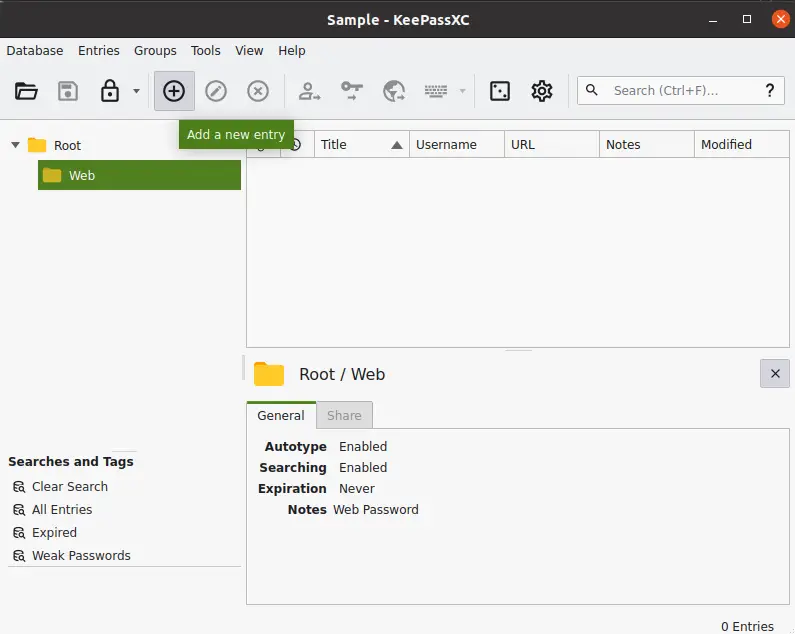Show Weak Passwords search

81,556
